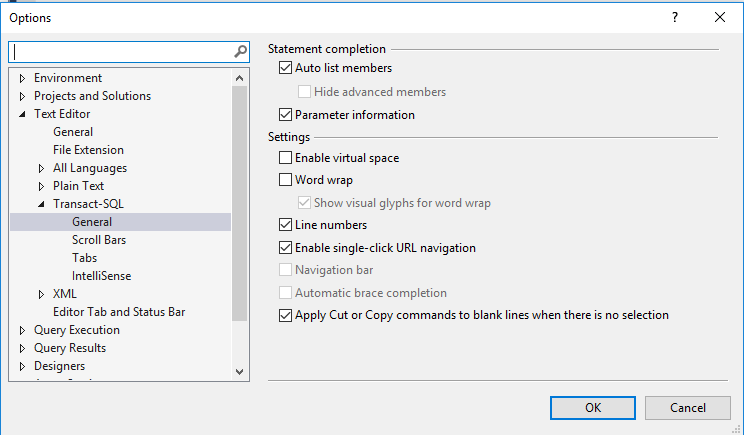Expand the Plain Text node

point(41,186)
